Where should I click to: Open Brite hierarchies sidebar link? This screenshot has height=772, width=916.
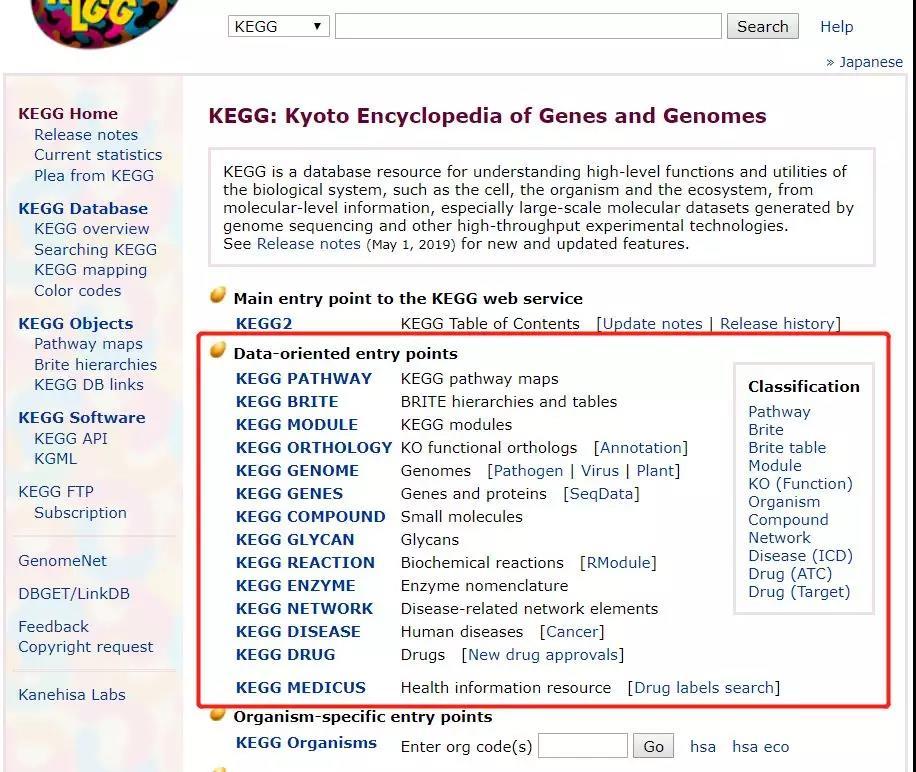[x=95, y=364]
